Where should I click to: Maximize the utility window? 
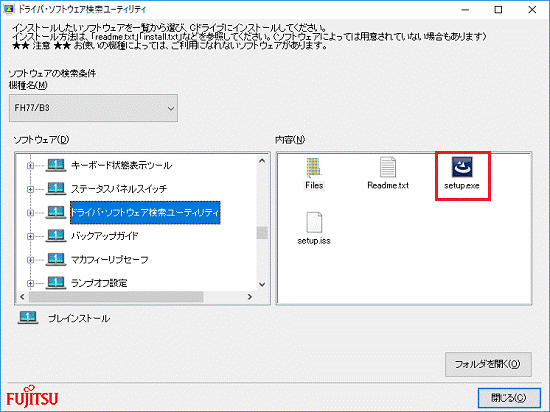click(498, 10)
